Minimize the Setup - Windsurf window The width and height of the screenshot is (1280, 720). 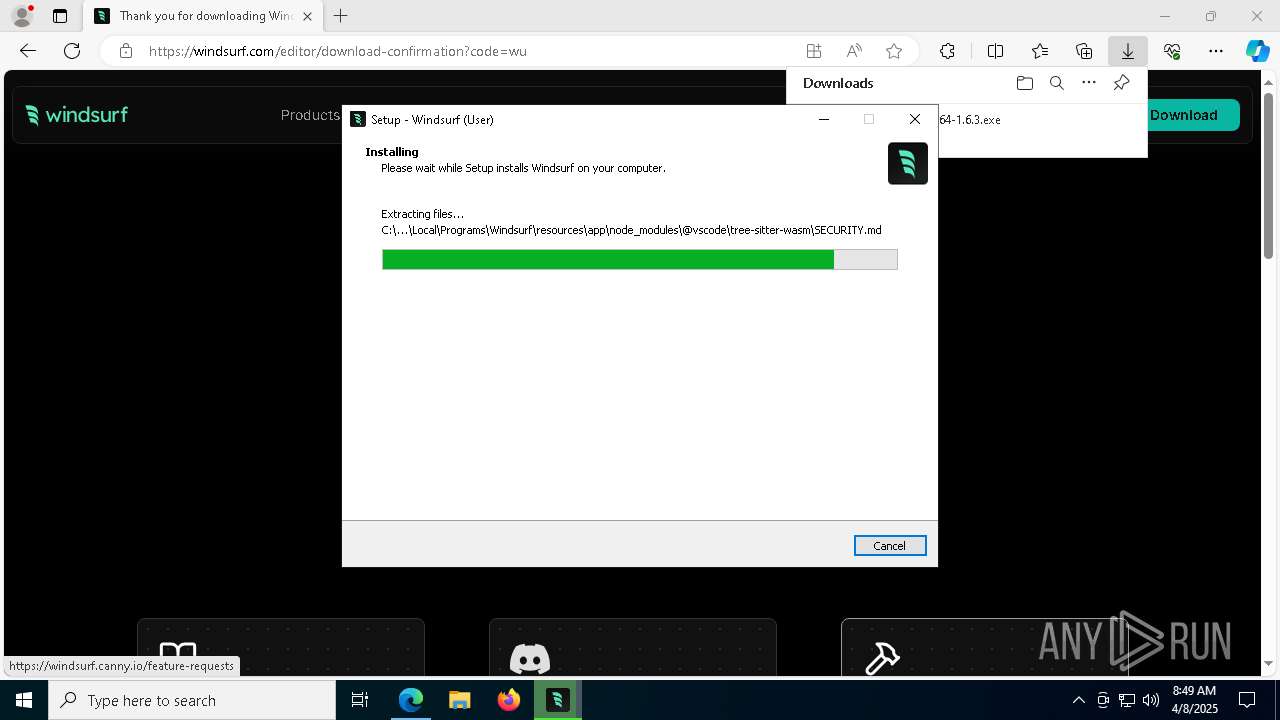(824, 119)
